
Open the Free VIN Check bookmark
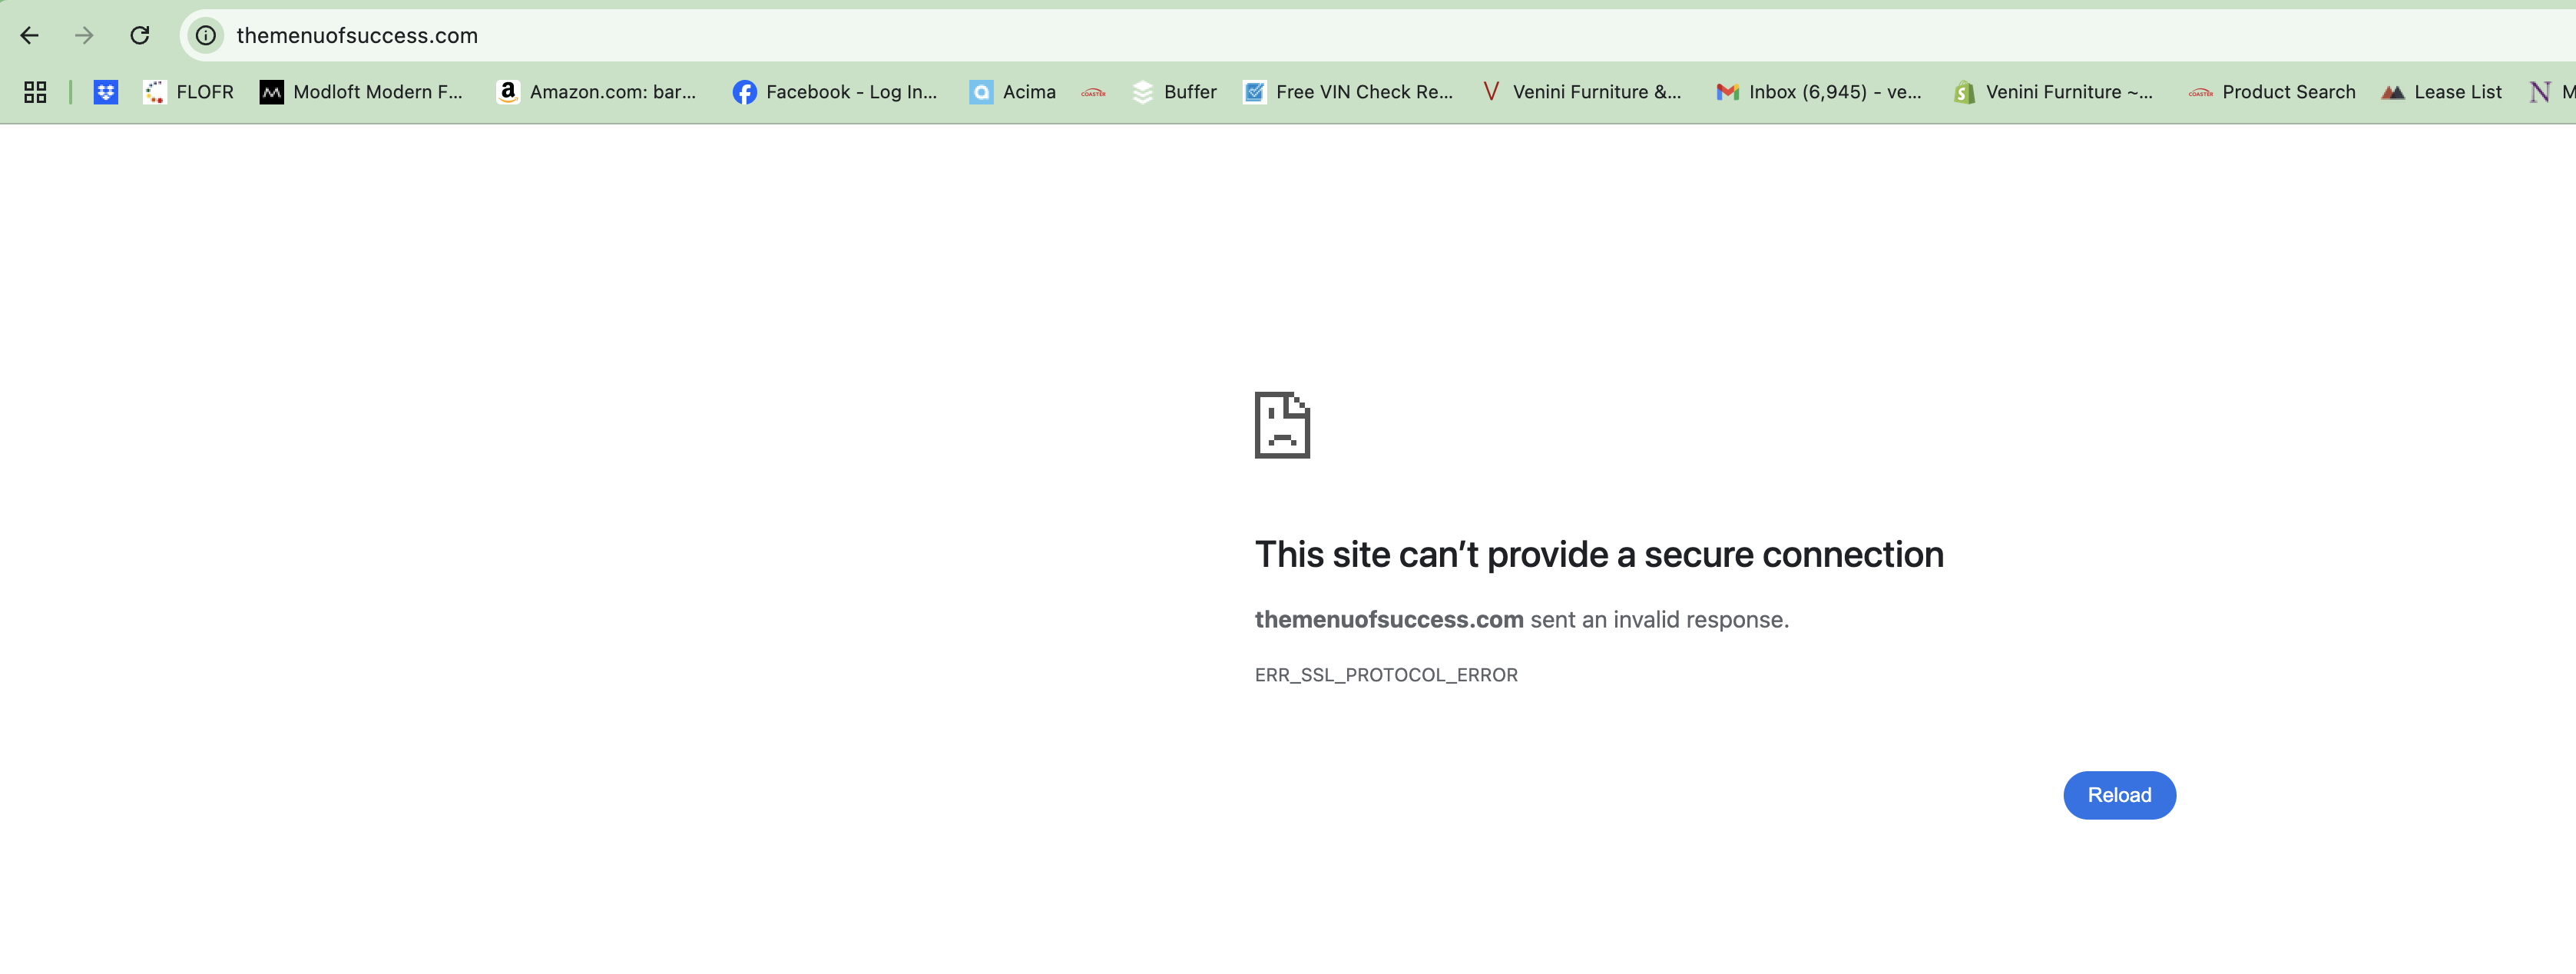click(1348, 92)
